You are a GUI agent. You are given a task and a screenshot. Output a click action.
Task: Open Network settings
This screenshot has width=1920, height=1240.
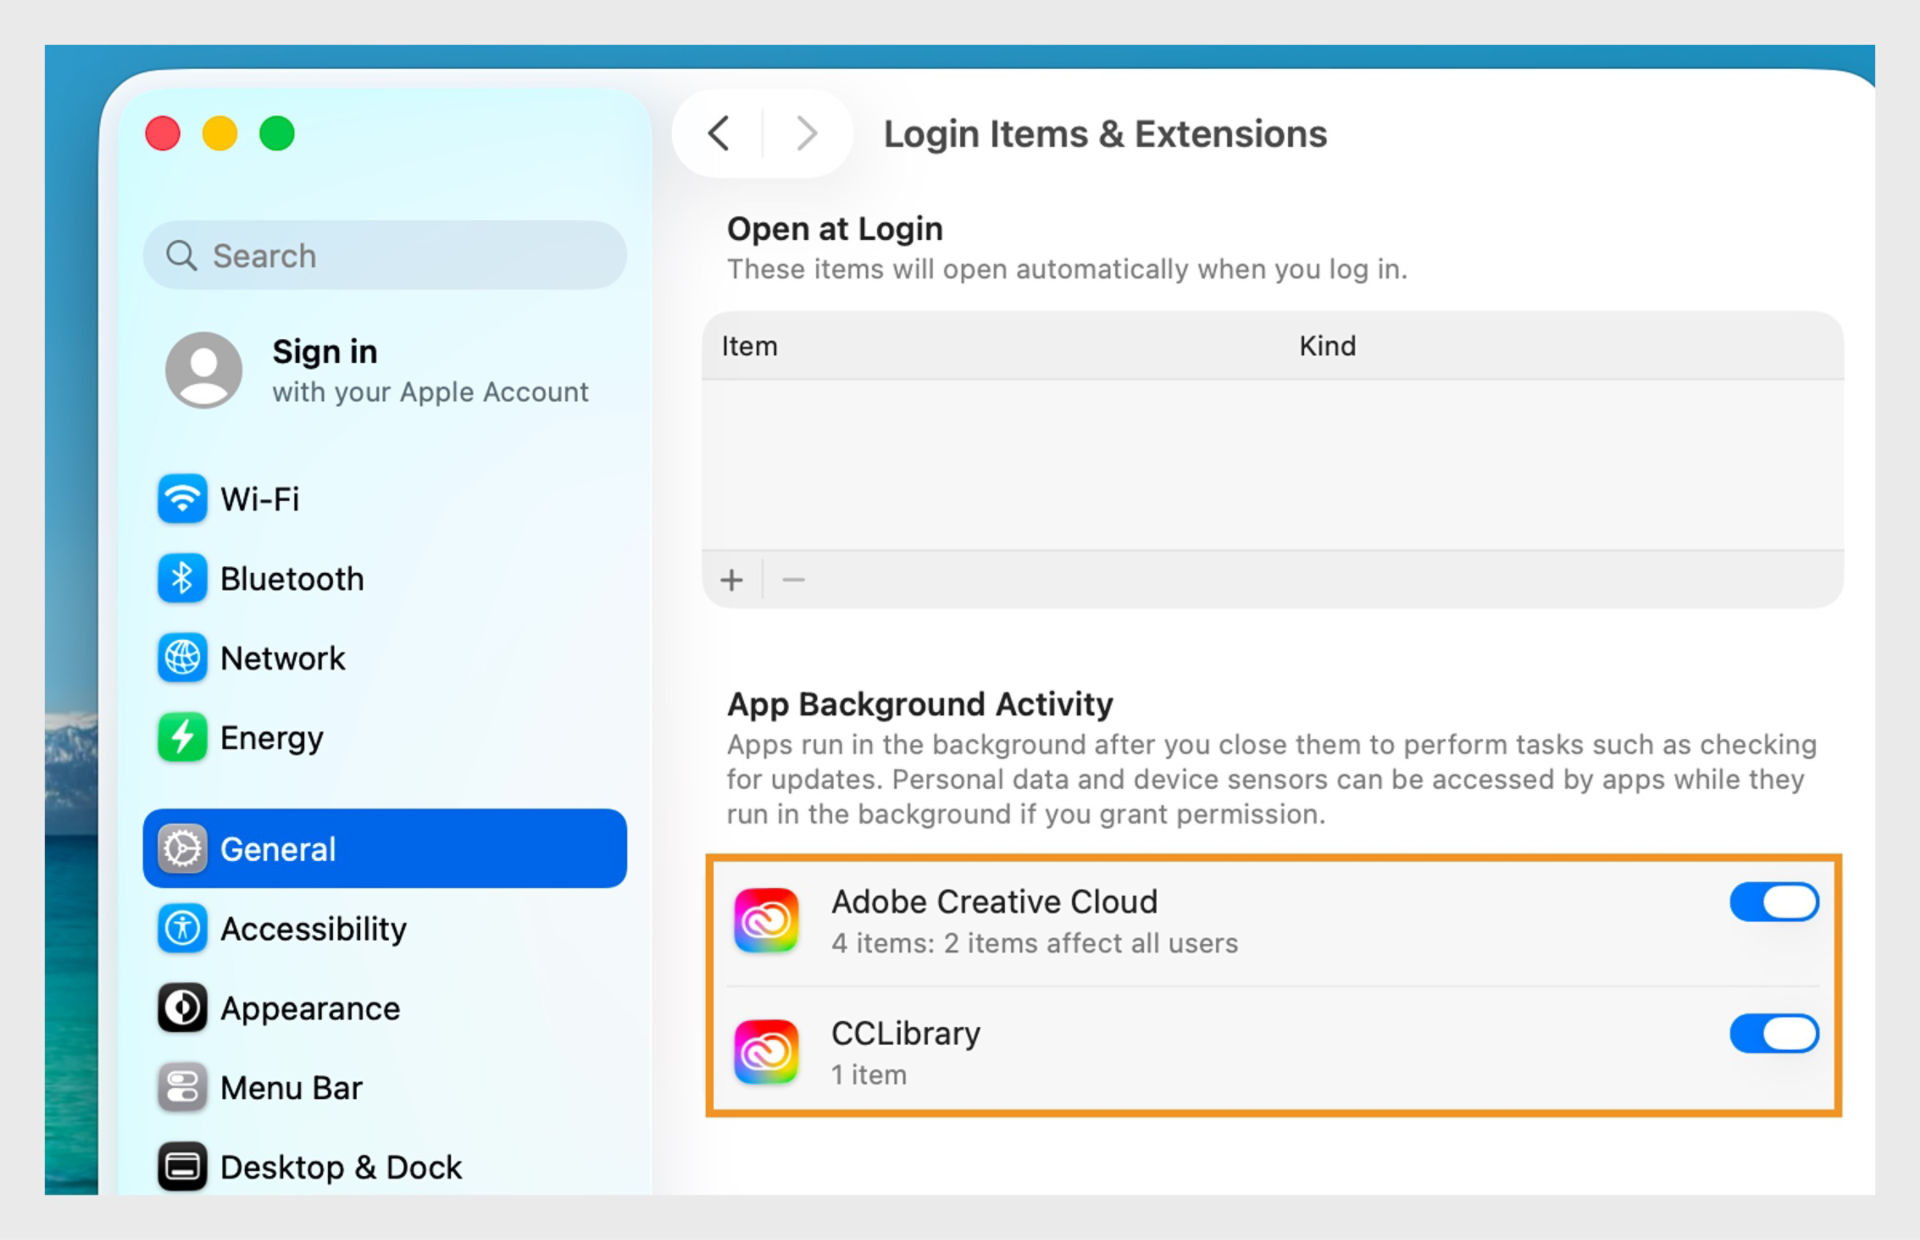coord(283,658)
